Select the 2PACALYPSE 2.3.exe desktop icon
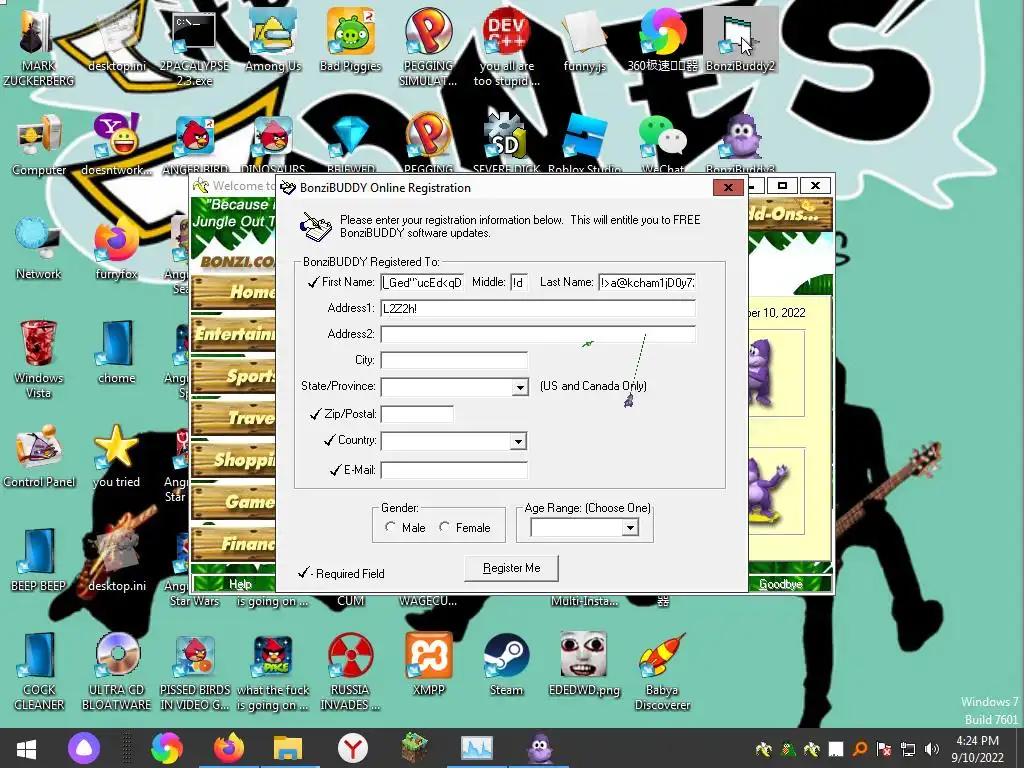Viewport: 1024px width, 768px height. [x=194, y=46]
